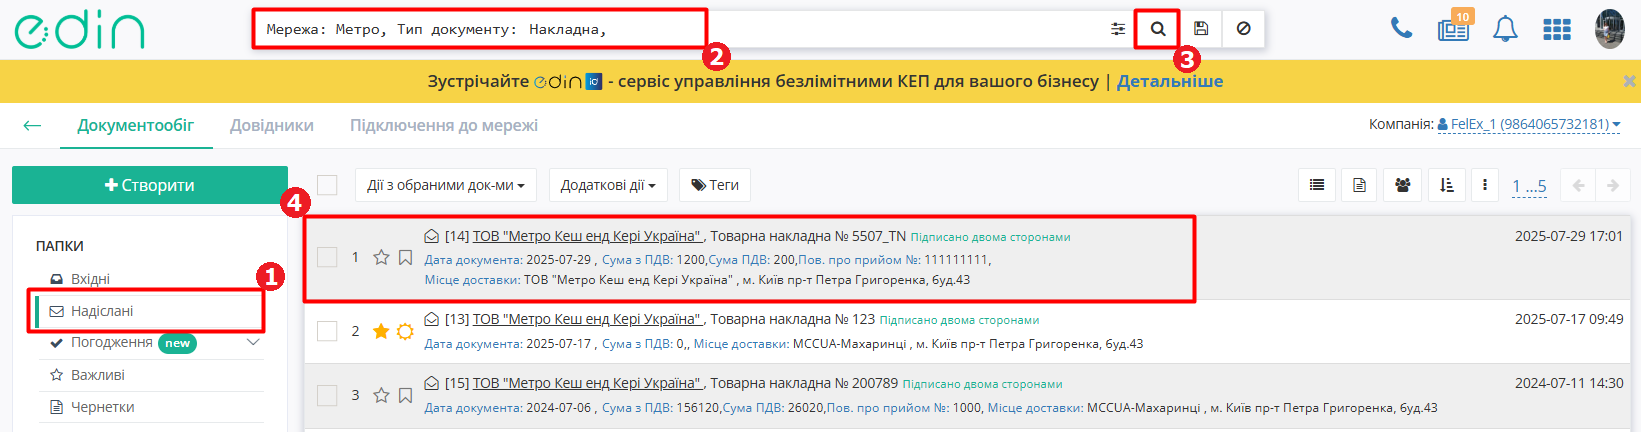
Task: Click the Створити button
Action: click(x=150, y=185)
